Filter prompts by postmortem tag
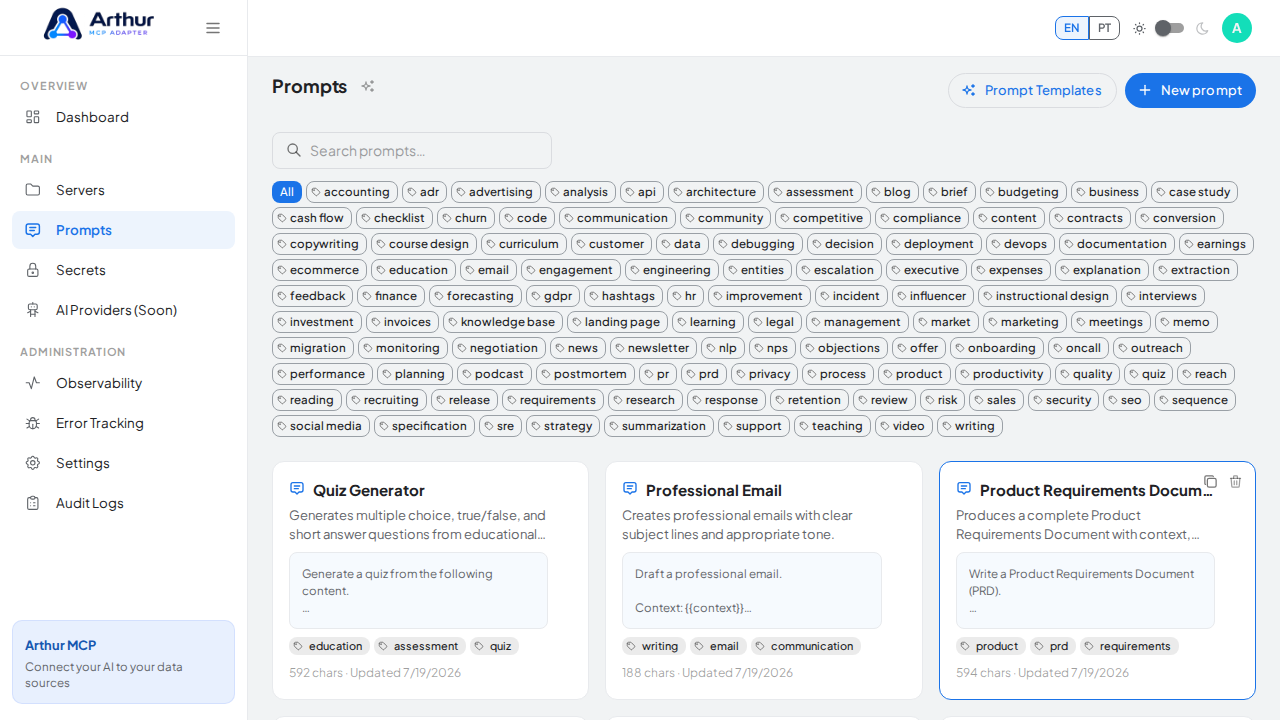This screenshot has width=1280, height=720. 586,374
